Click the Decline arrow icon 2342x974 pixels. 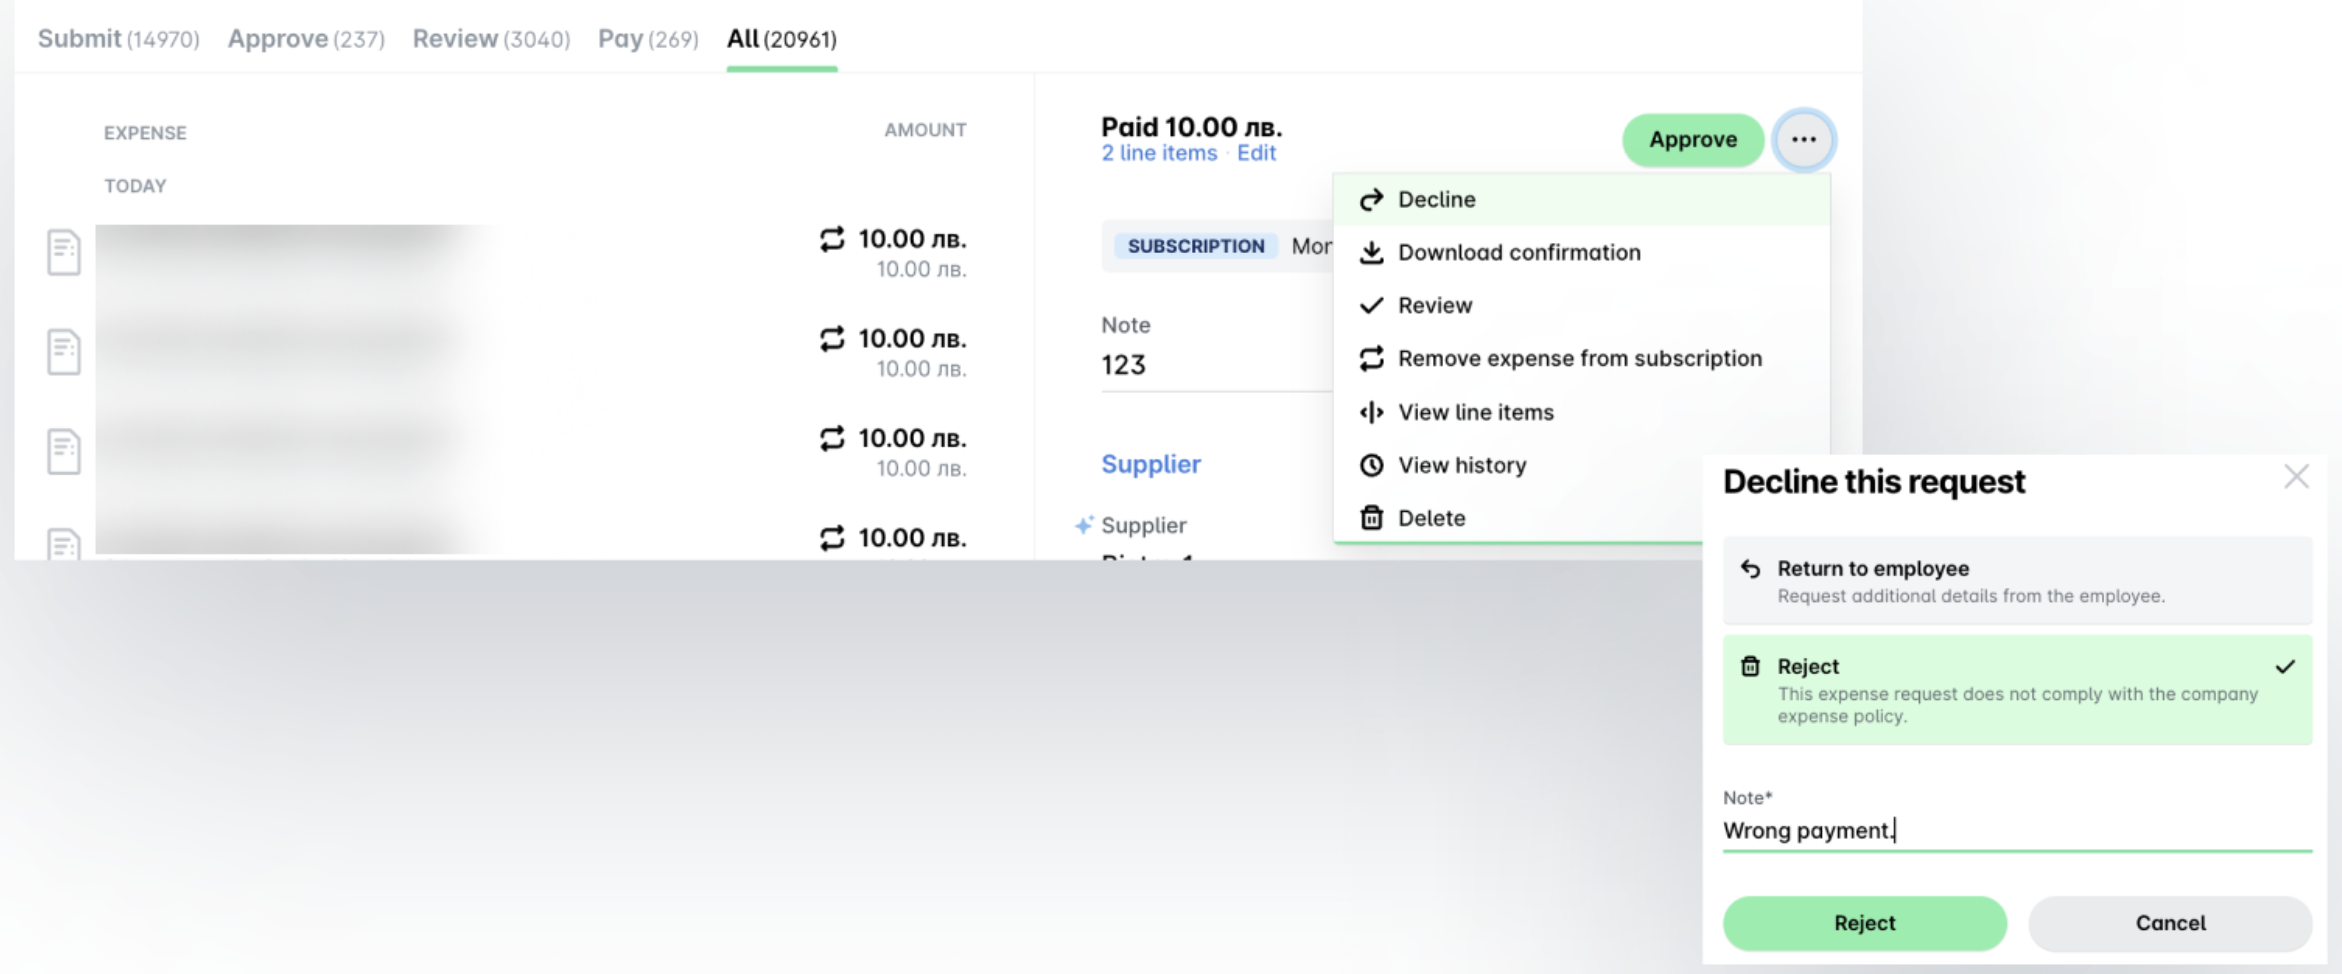1371,200
